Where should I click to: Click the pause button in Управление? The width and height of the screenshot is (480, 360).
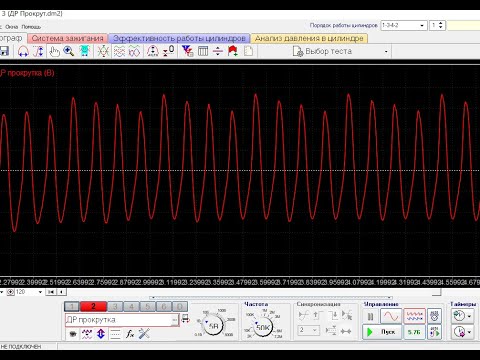pyautogui.click(x=370, y=316)
